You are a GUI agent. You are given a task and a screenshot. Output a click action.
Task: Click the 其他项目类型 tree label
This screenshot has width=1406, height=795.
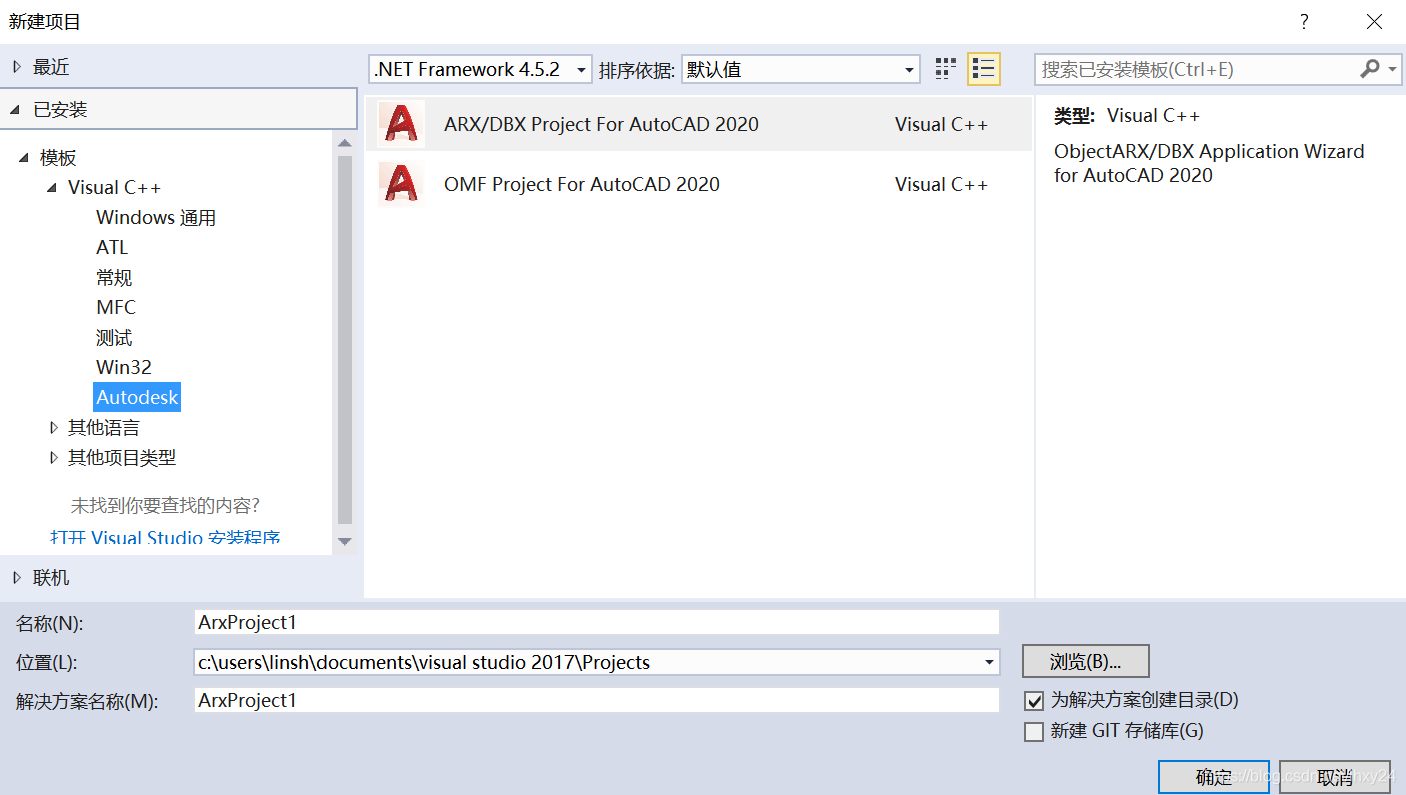pos(122,458)
